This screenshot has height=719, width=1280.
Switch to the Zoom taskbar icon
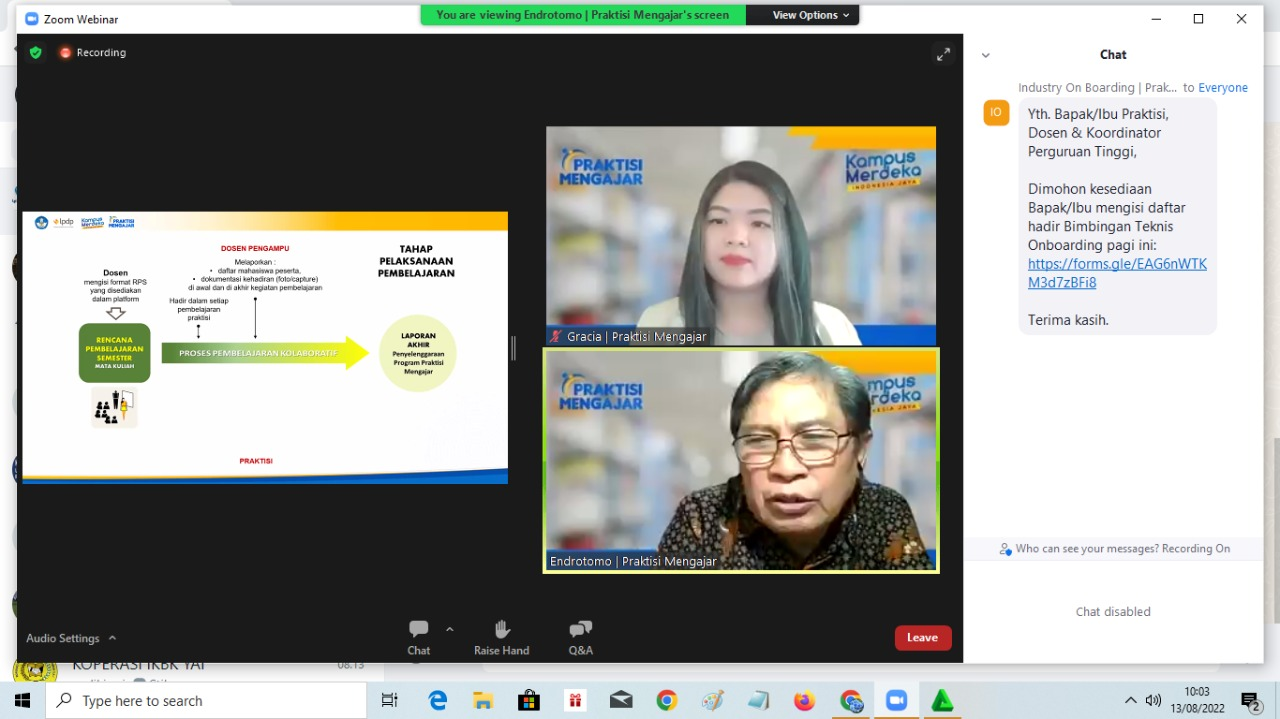896,701
